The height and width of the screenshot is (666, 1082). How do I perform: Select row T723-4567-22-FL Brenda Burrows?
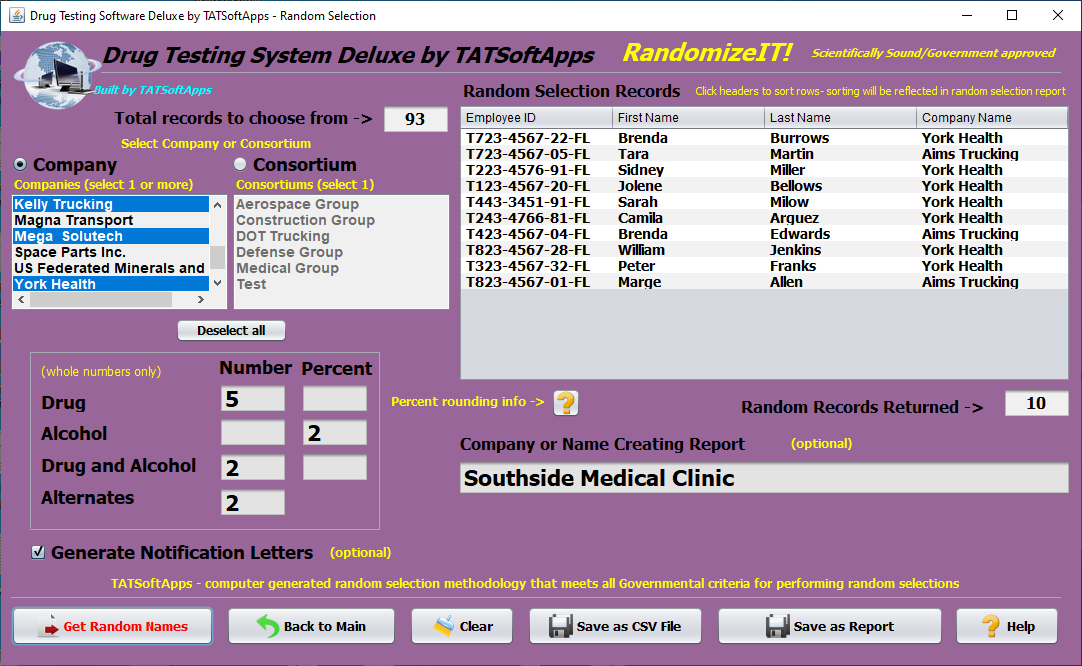(764, 138)
